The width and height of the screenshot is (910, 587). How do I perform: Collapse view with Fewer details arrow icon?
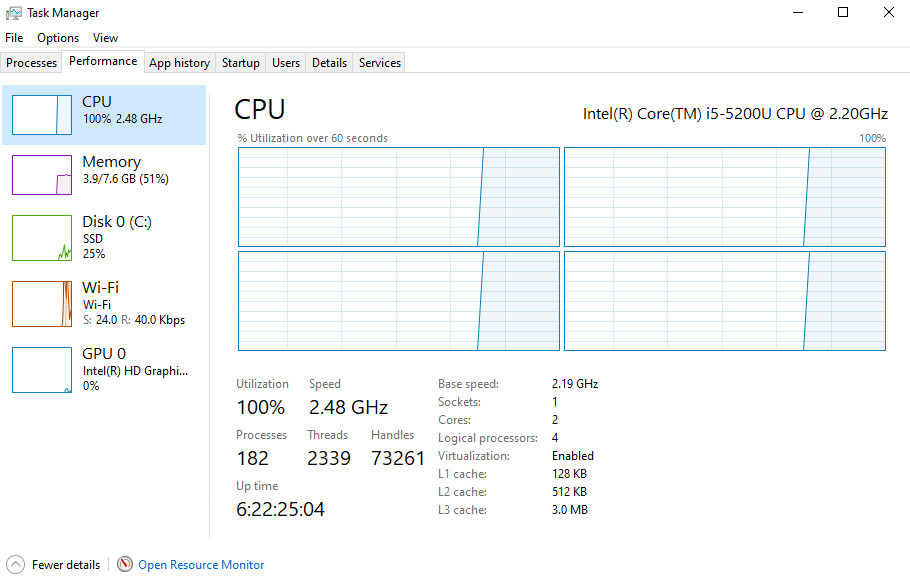(x=16, y=564)
